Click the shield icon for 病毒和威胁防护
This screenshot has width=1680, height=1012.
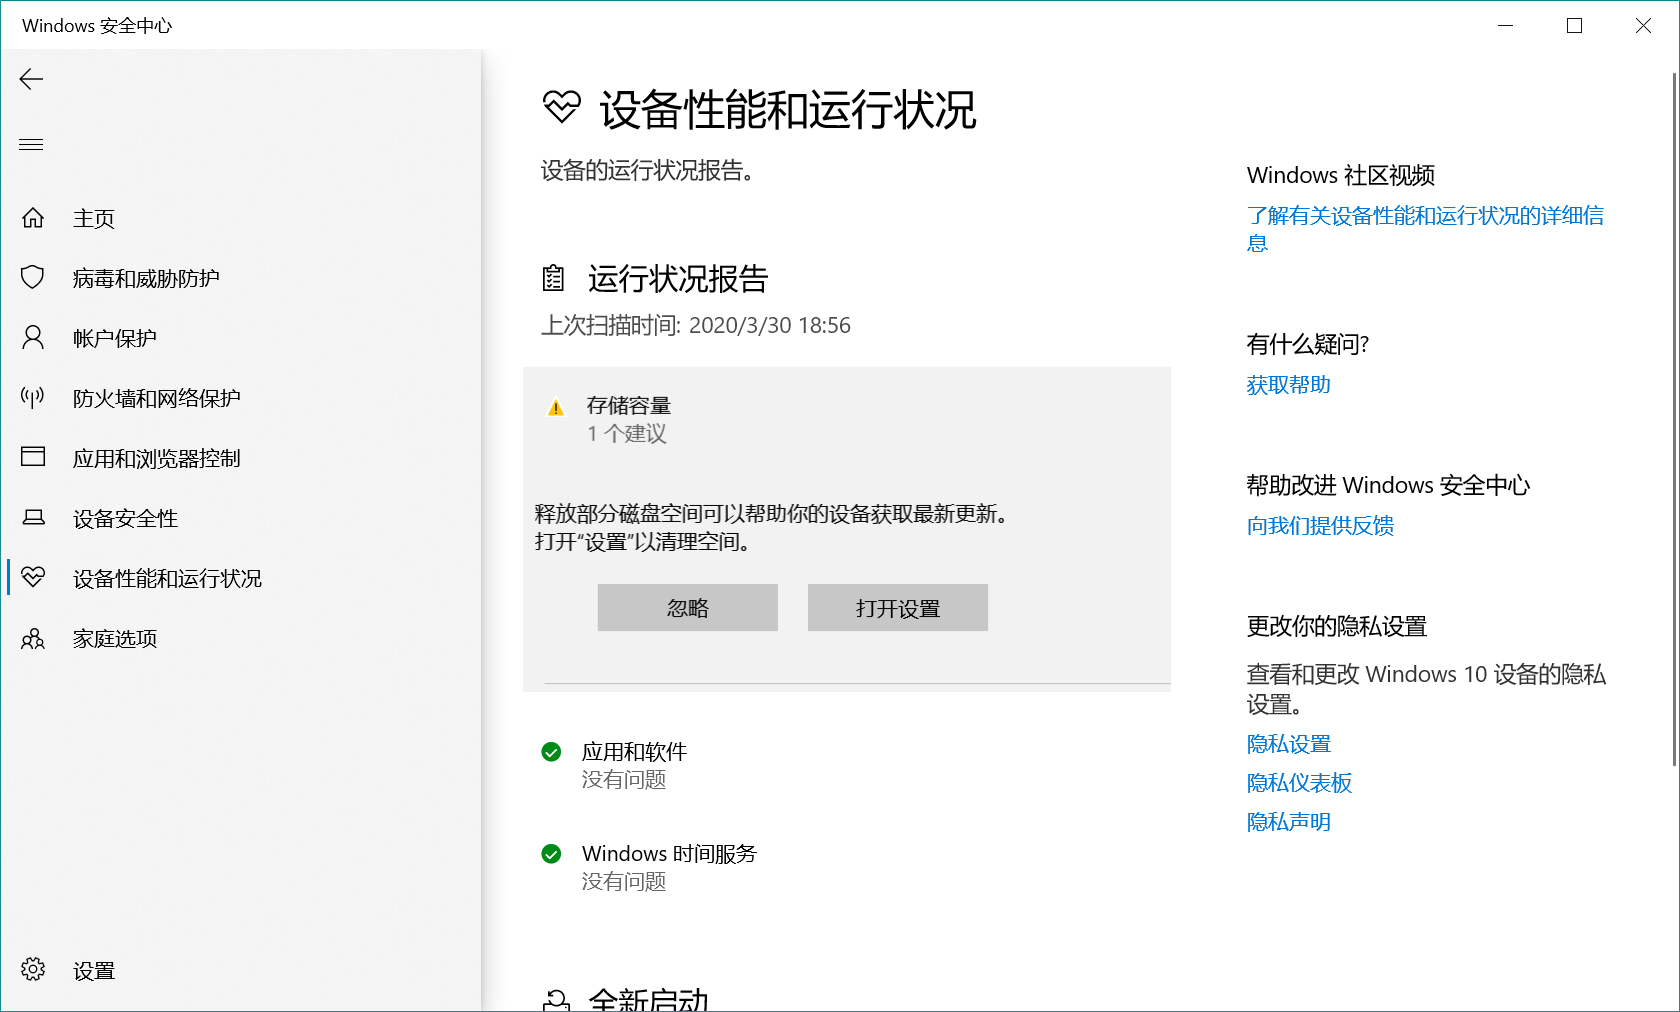point(33,277)
